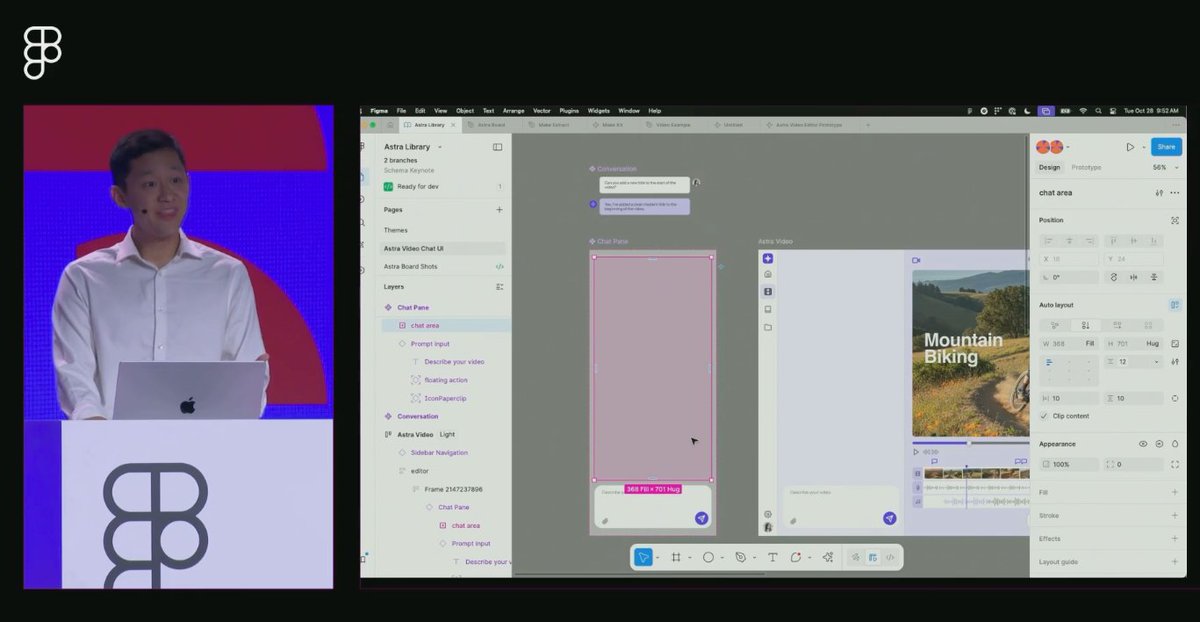Open the dropdown arrow beside Move tool

click(658, 557)
